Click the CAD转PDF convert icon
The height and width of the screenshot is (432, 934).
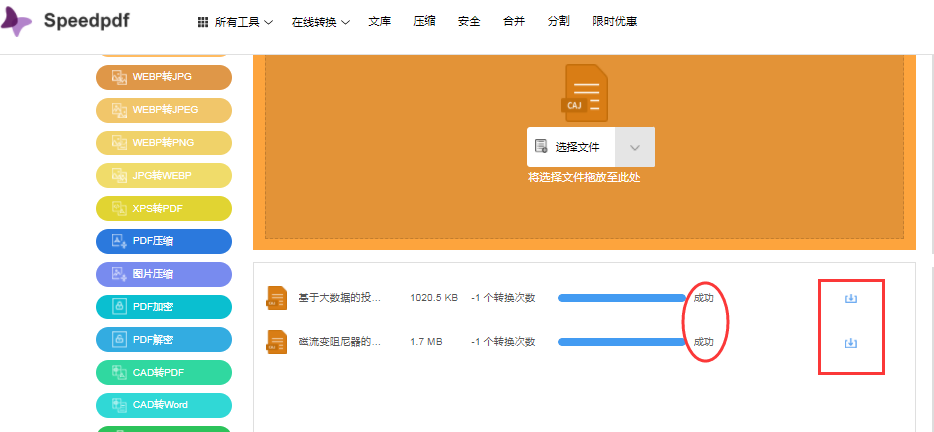click(120, 372)
